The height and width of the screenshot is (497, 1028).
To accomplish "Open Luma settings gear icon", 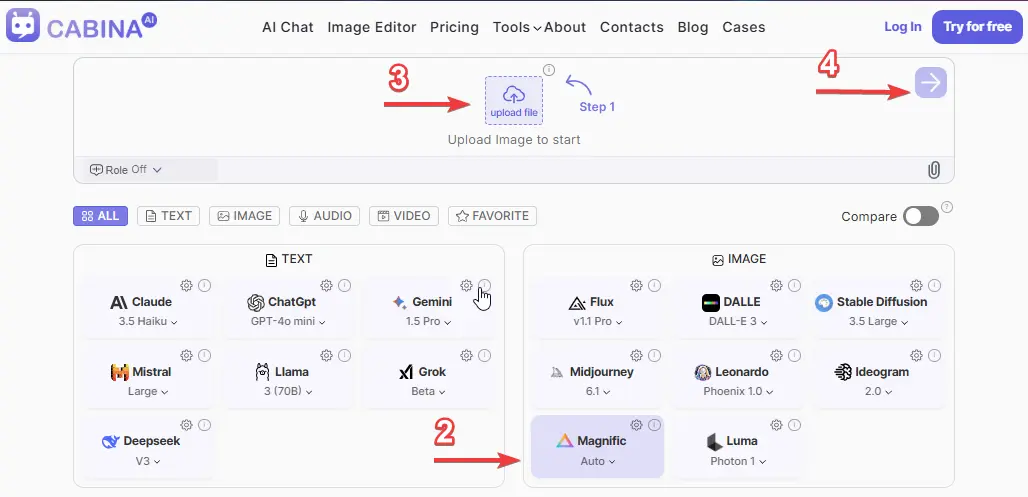I will tap(776, 425).
